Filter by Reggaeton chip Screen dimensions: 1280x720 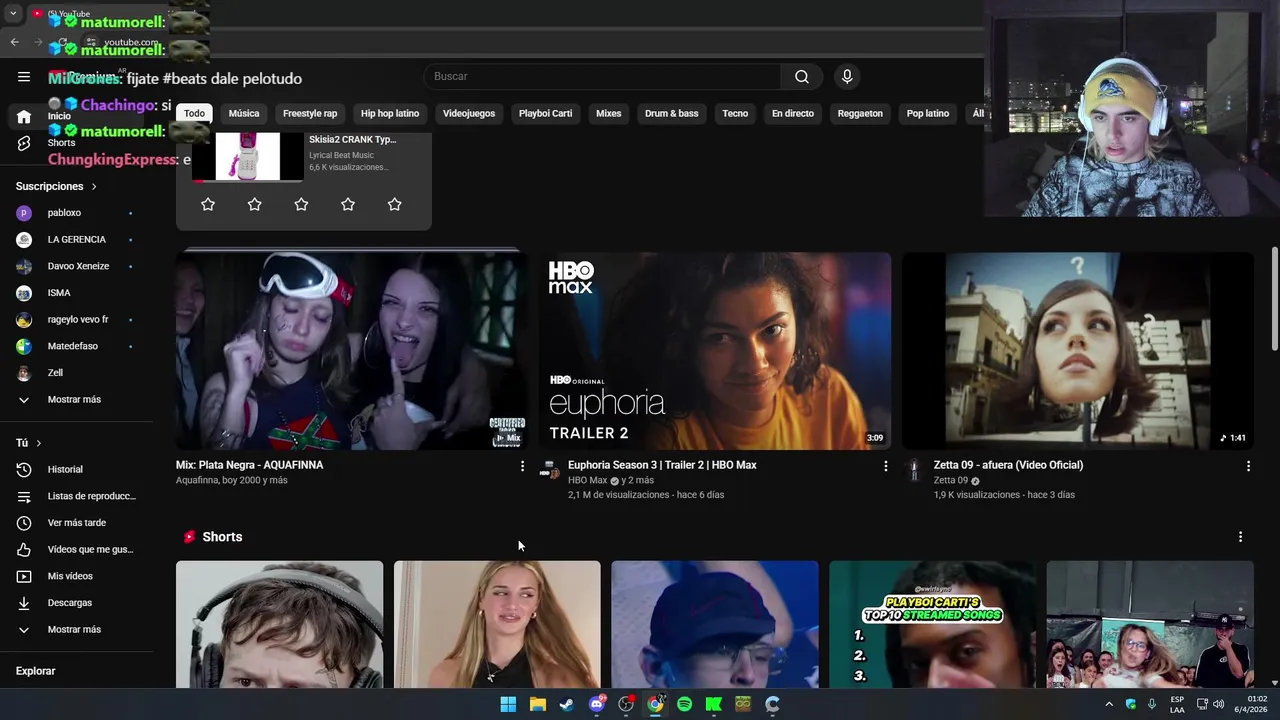click(x=860, y=113)
